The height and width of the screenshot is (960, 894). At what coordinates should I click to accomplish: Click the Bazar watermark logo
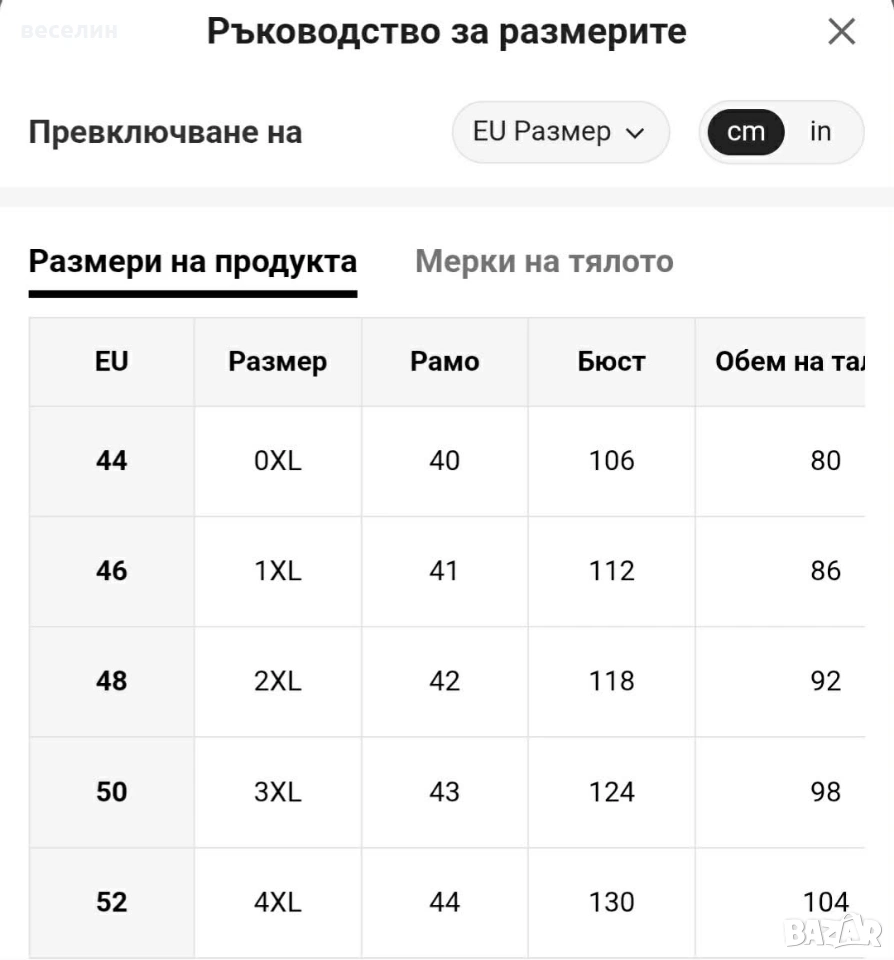coord(833,931)
